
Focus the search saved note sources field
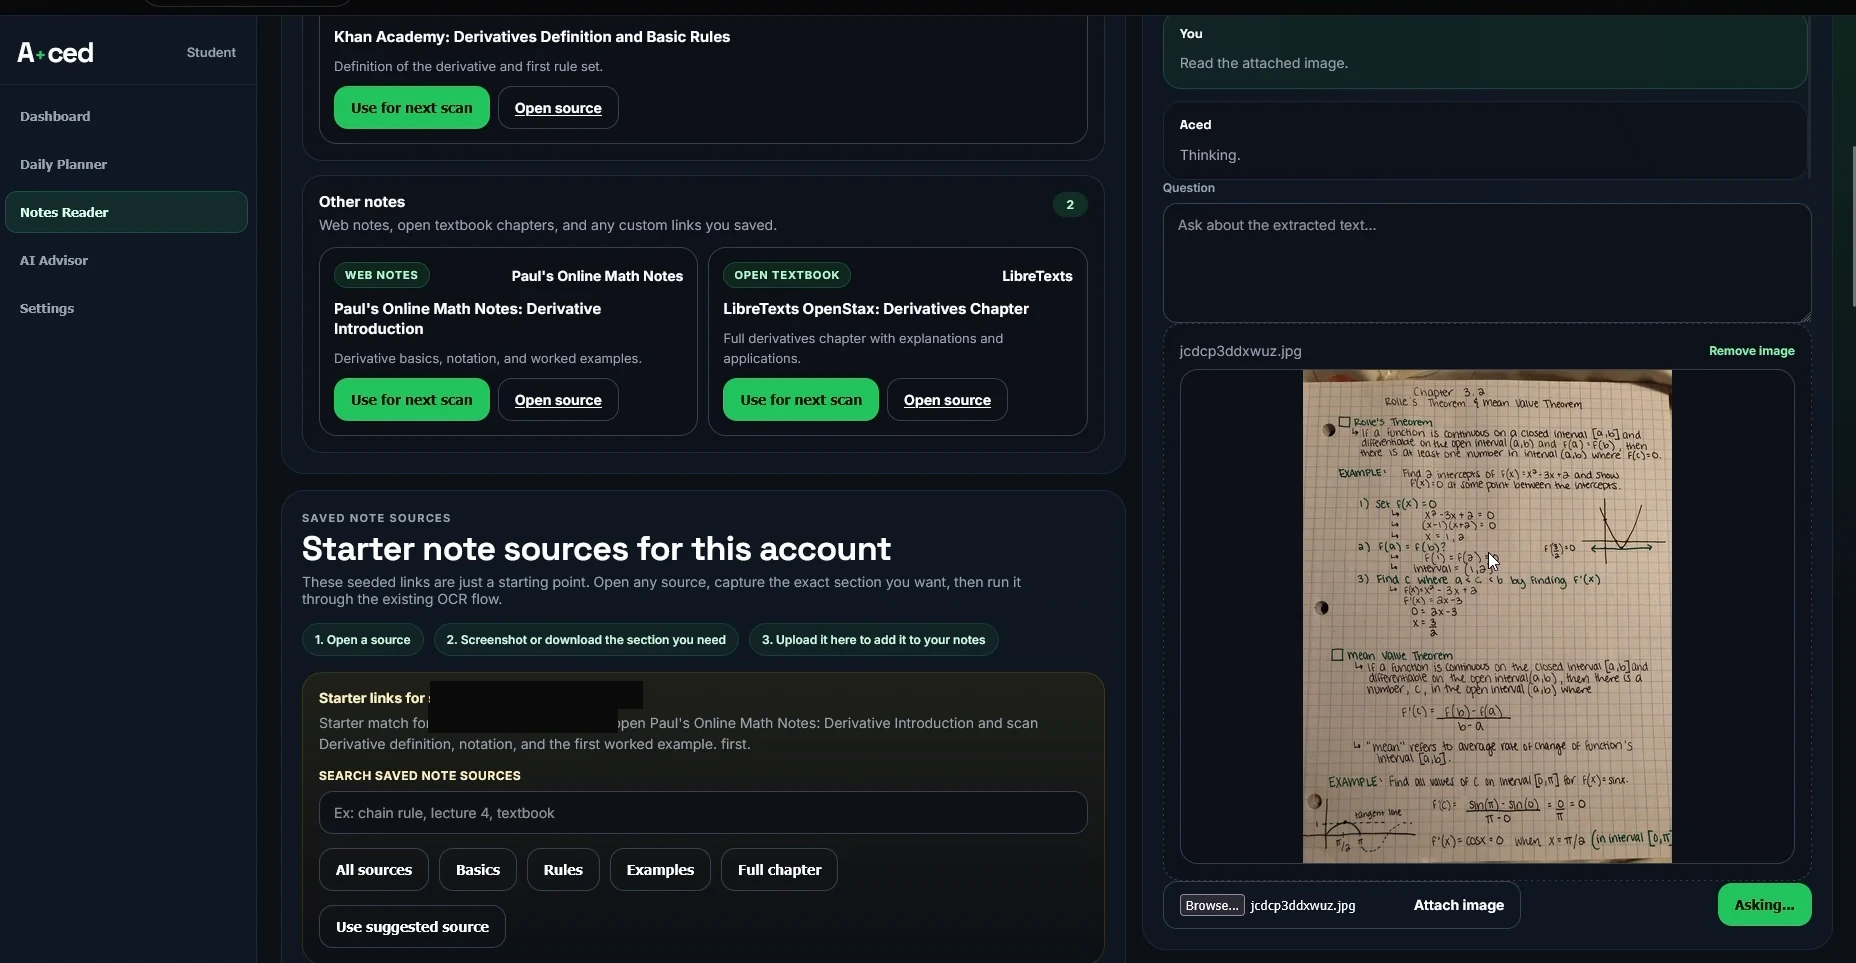[x=703, y=813]
